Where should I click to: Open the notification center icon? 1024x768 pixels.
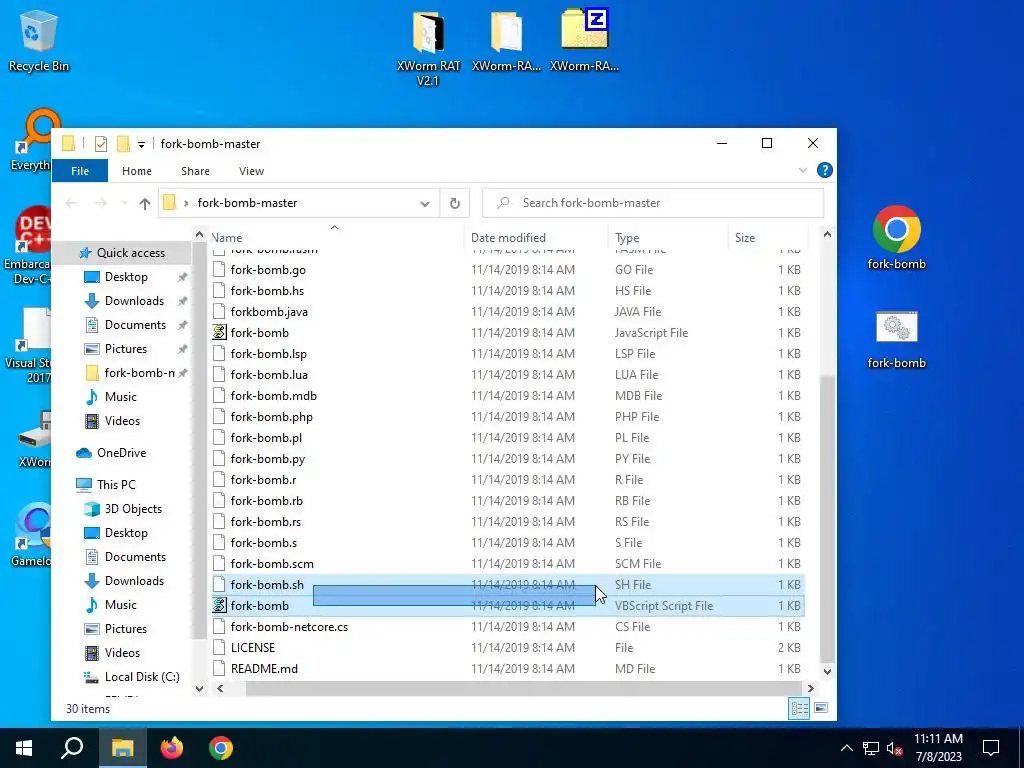tap(991, 748)
